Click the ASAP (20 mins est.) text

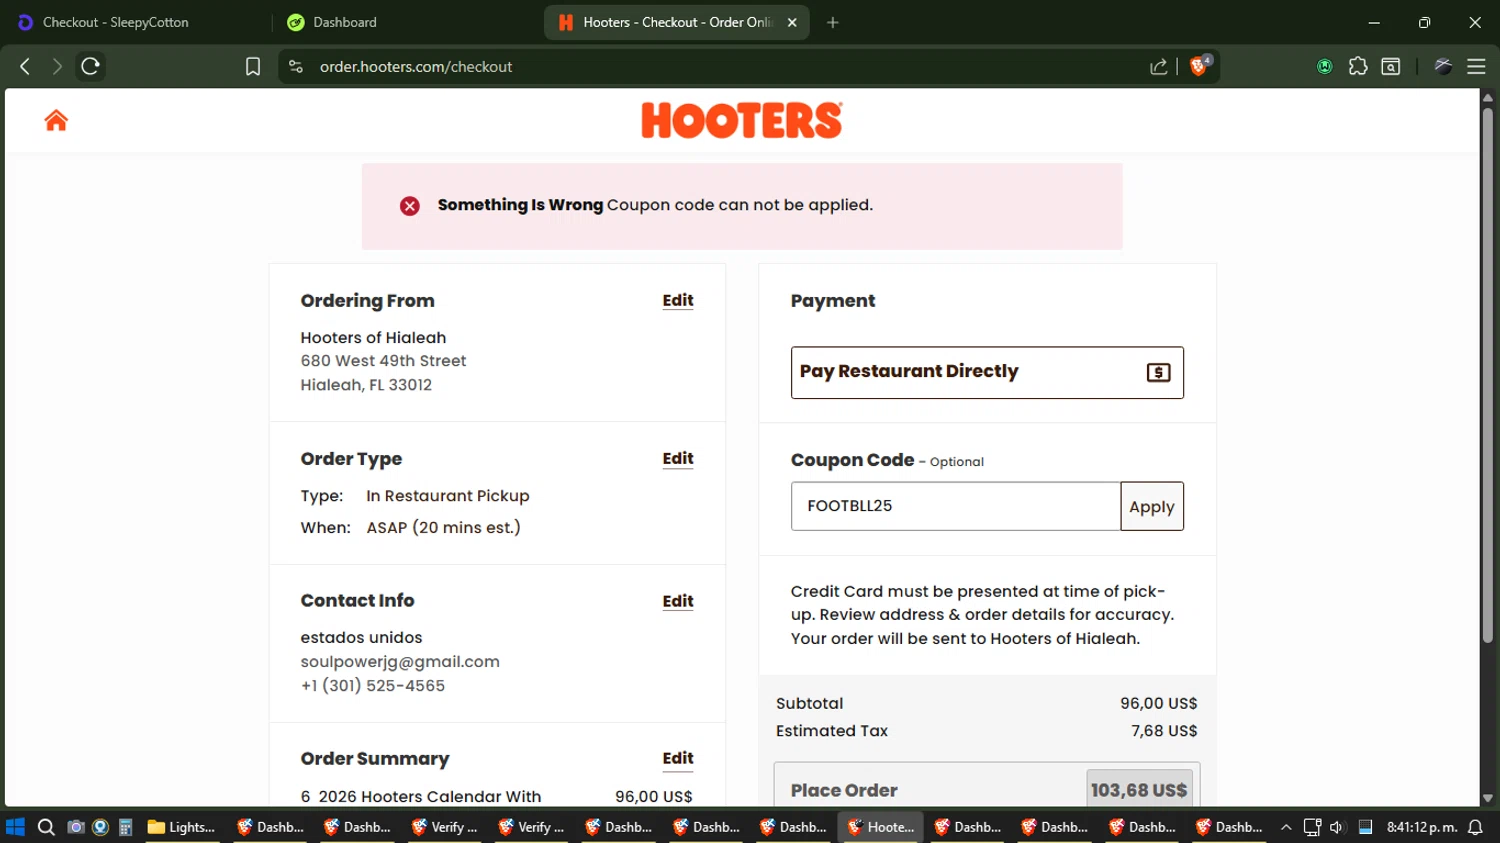coord(443,528)
